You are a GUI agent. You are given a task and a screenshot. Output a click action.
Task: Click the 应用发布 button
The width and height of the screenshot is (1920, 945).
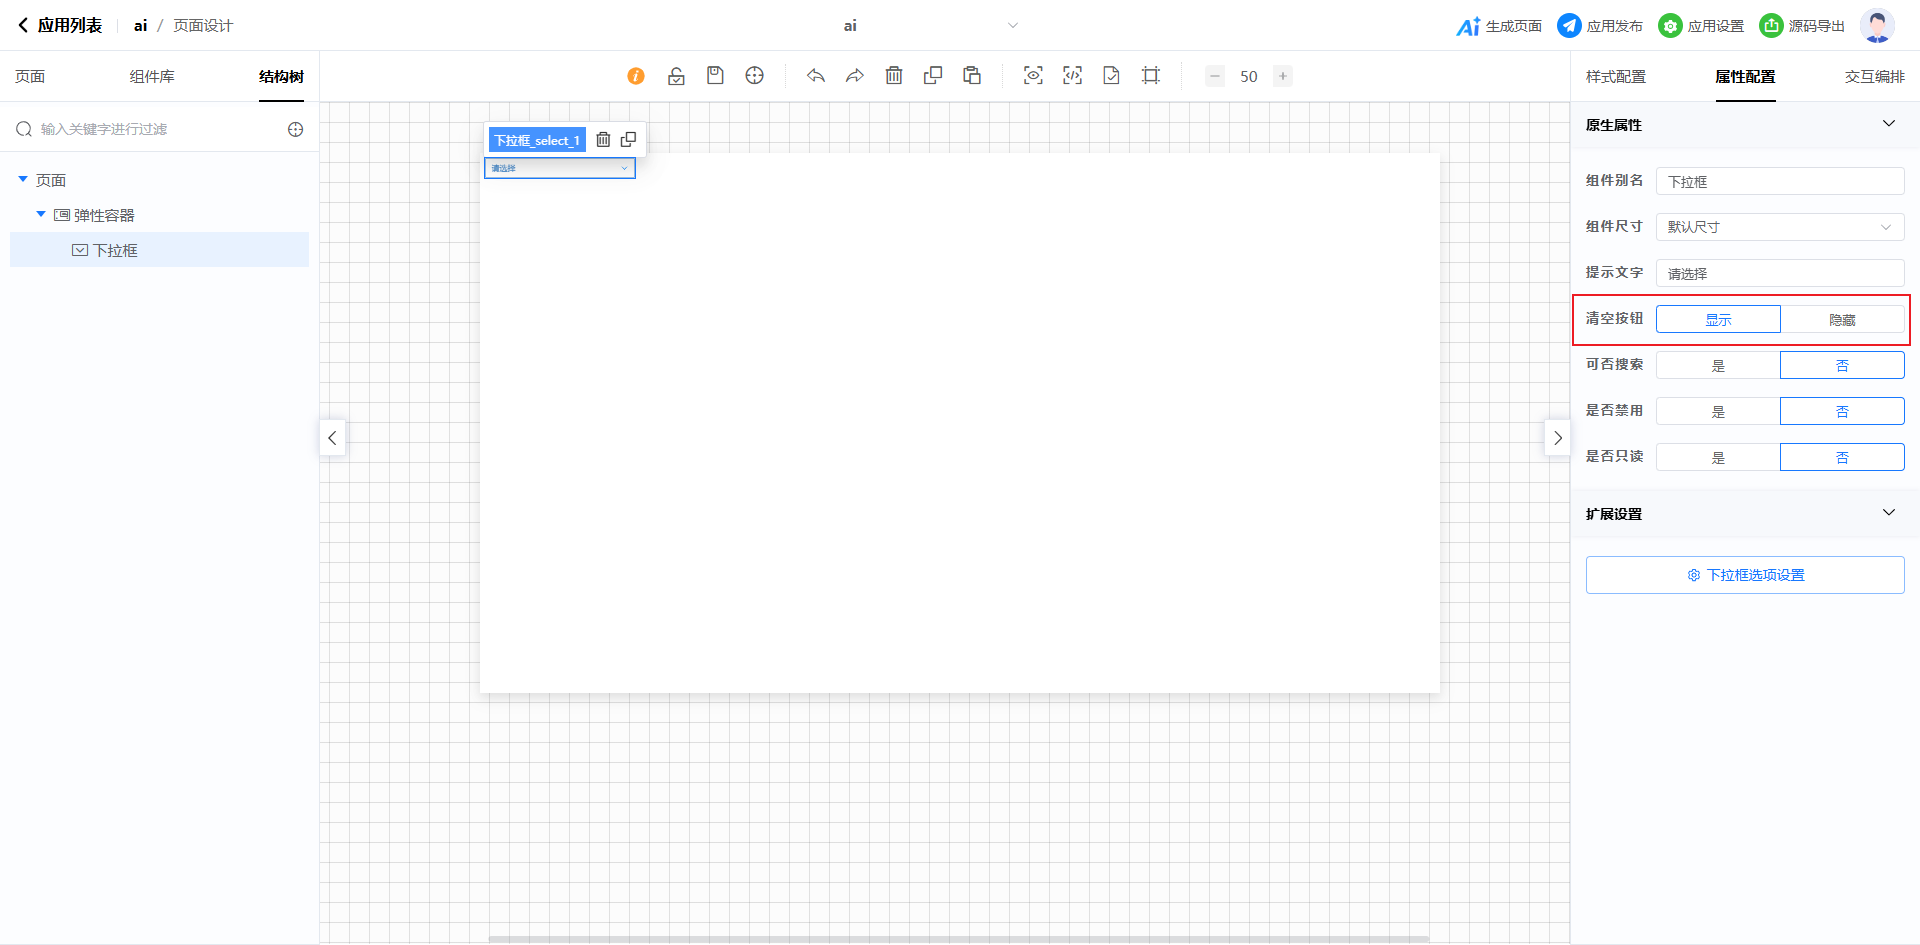[1600, 26]
